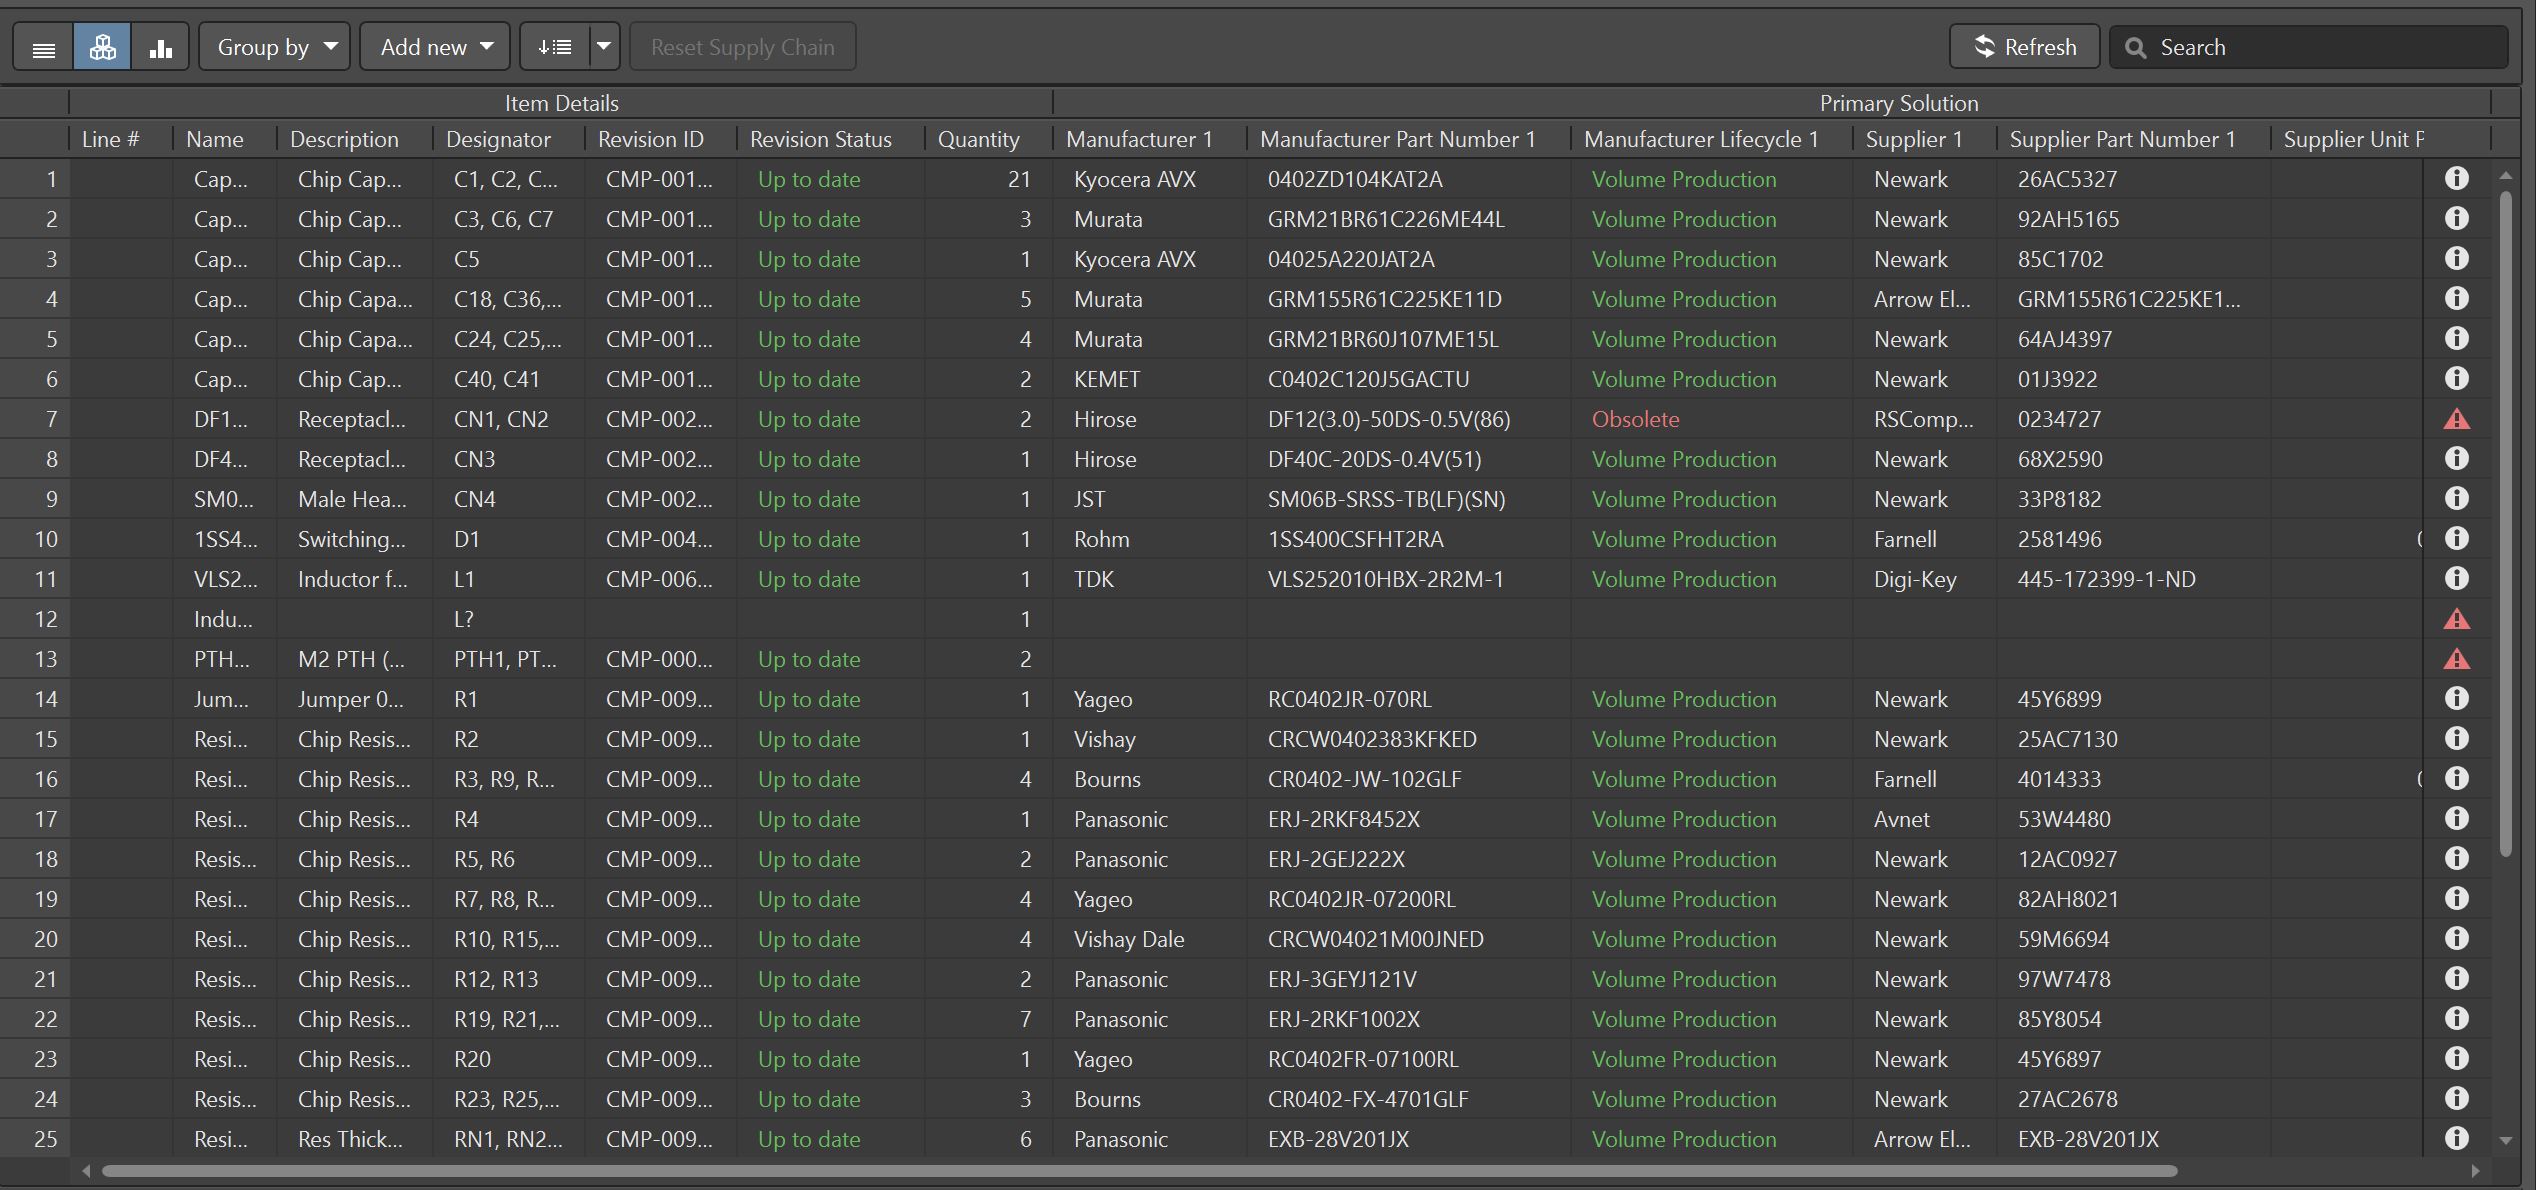Open the arrow next to line numbering button
The height and width of the screenshot is (1190, 2536).
click(603, 47)
